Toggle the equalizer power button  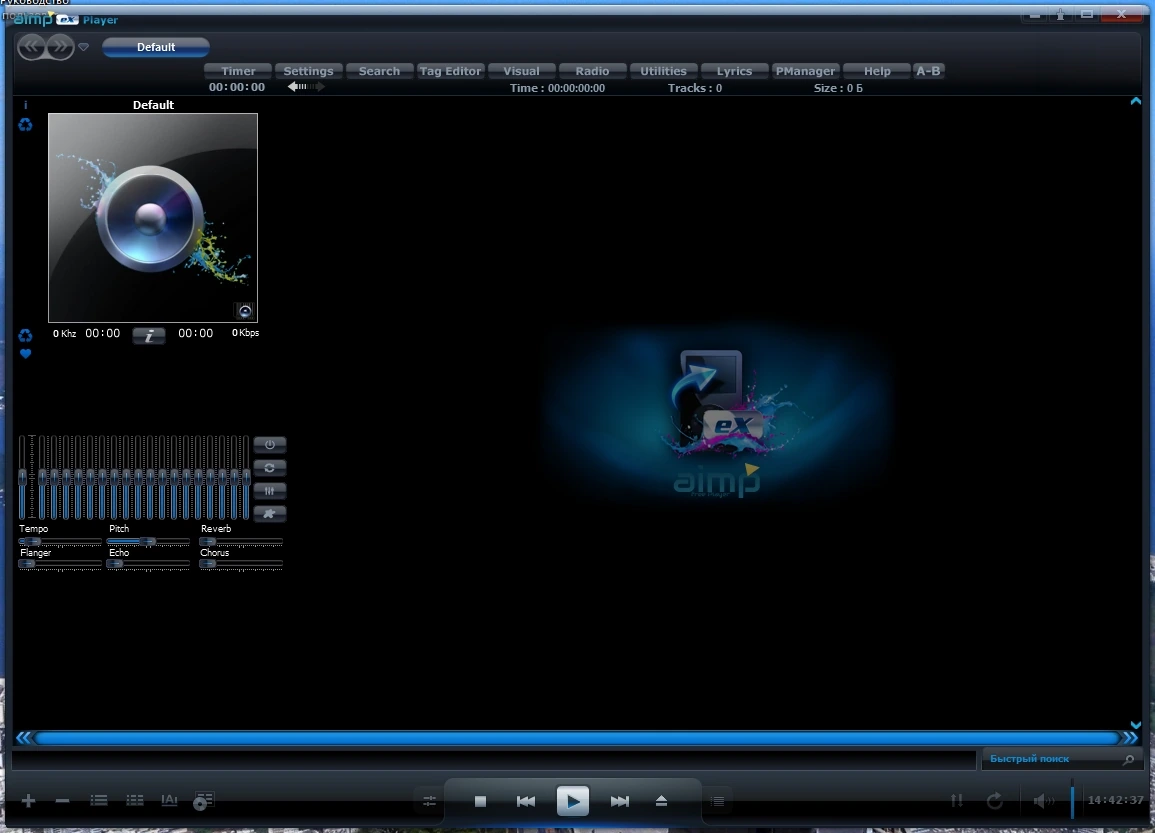coord(270,445)
